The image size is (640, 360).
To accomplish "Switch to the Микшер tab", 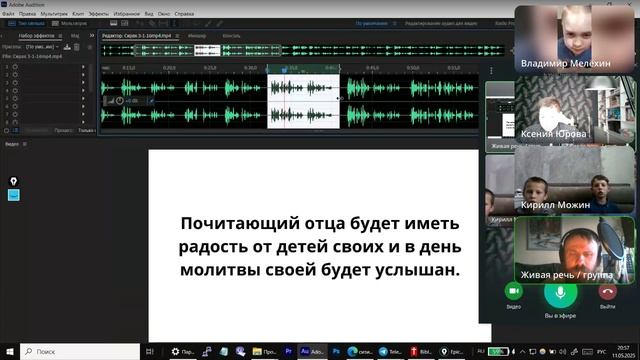I will 197,36.
